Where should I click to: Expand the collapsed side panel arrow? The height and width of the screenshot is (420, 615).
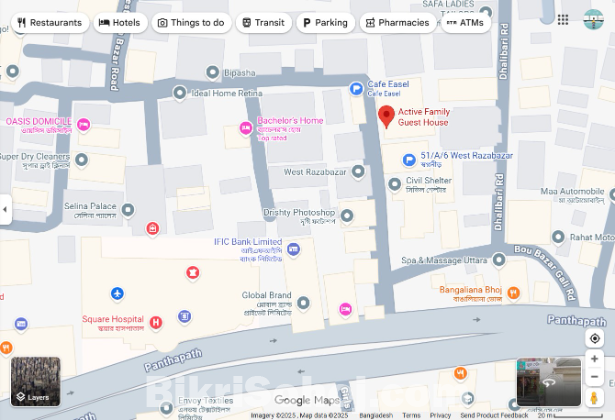pos(5,209)
